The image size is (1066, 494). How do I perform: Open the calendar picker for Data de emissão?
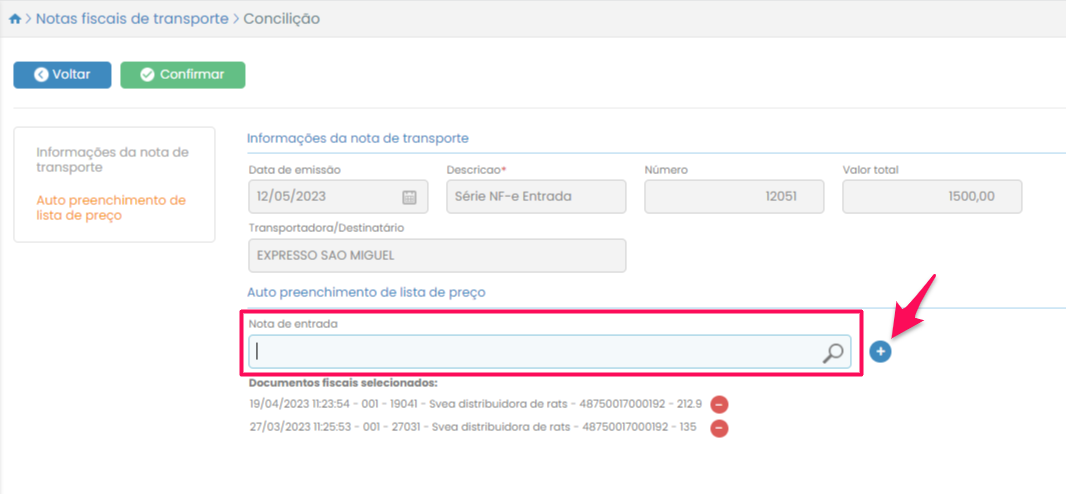coord(409,197)
